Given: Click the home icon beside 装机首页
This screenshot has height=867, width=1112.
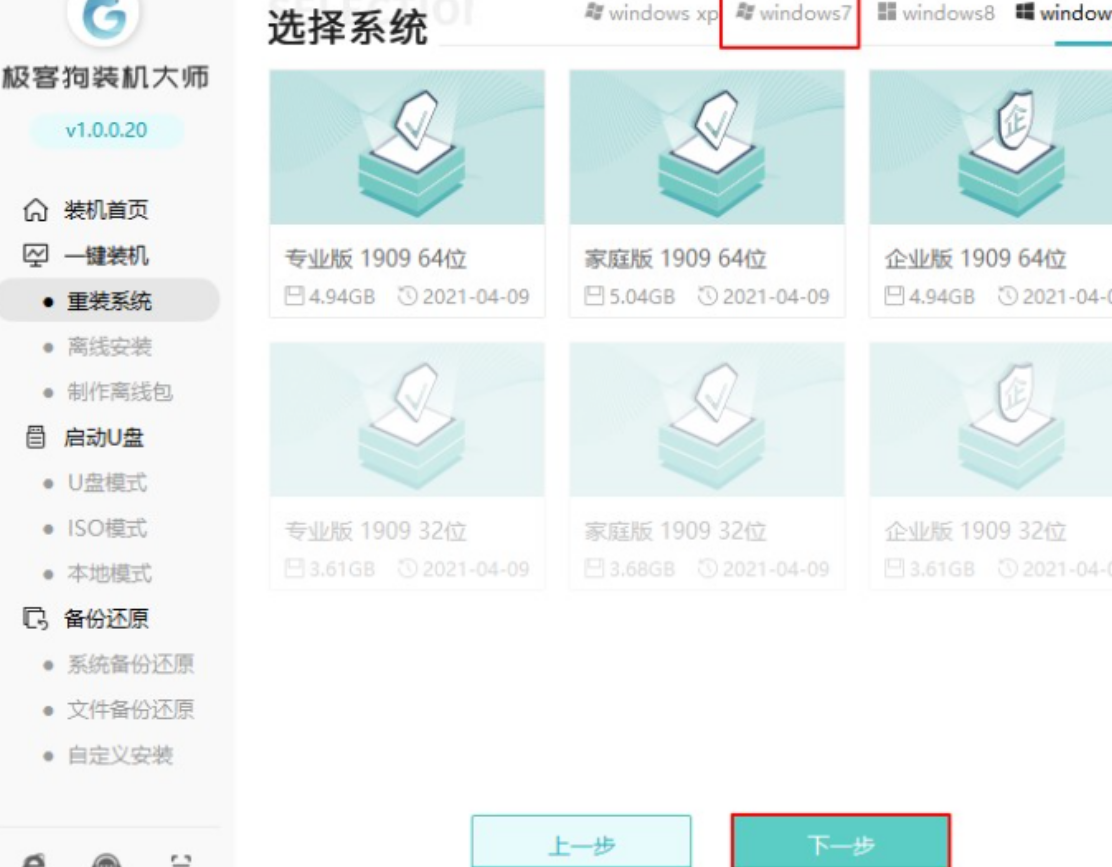Looking at the screenshot, I should pos(35,210).
